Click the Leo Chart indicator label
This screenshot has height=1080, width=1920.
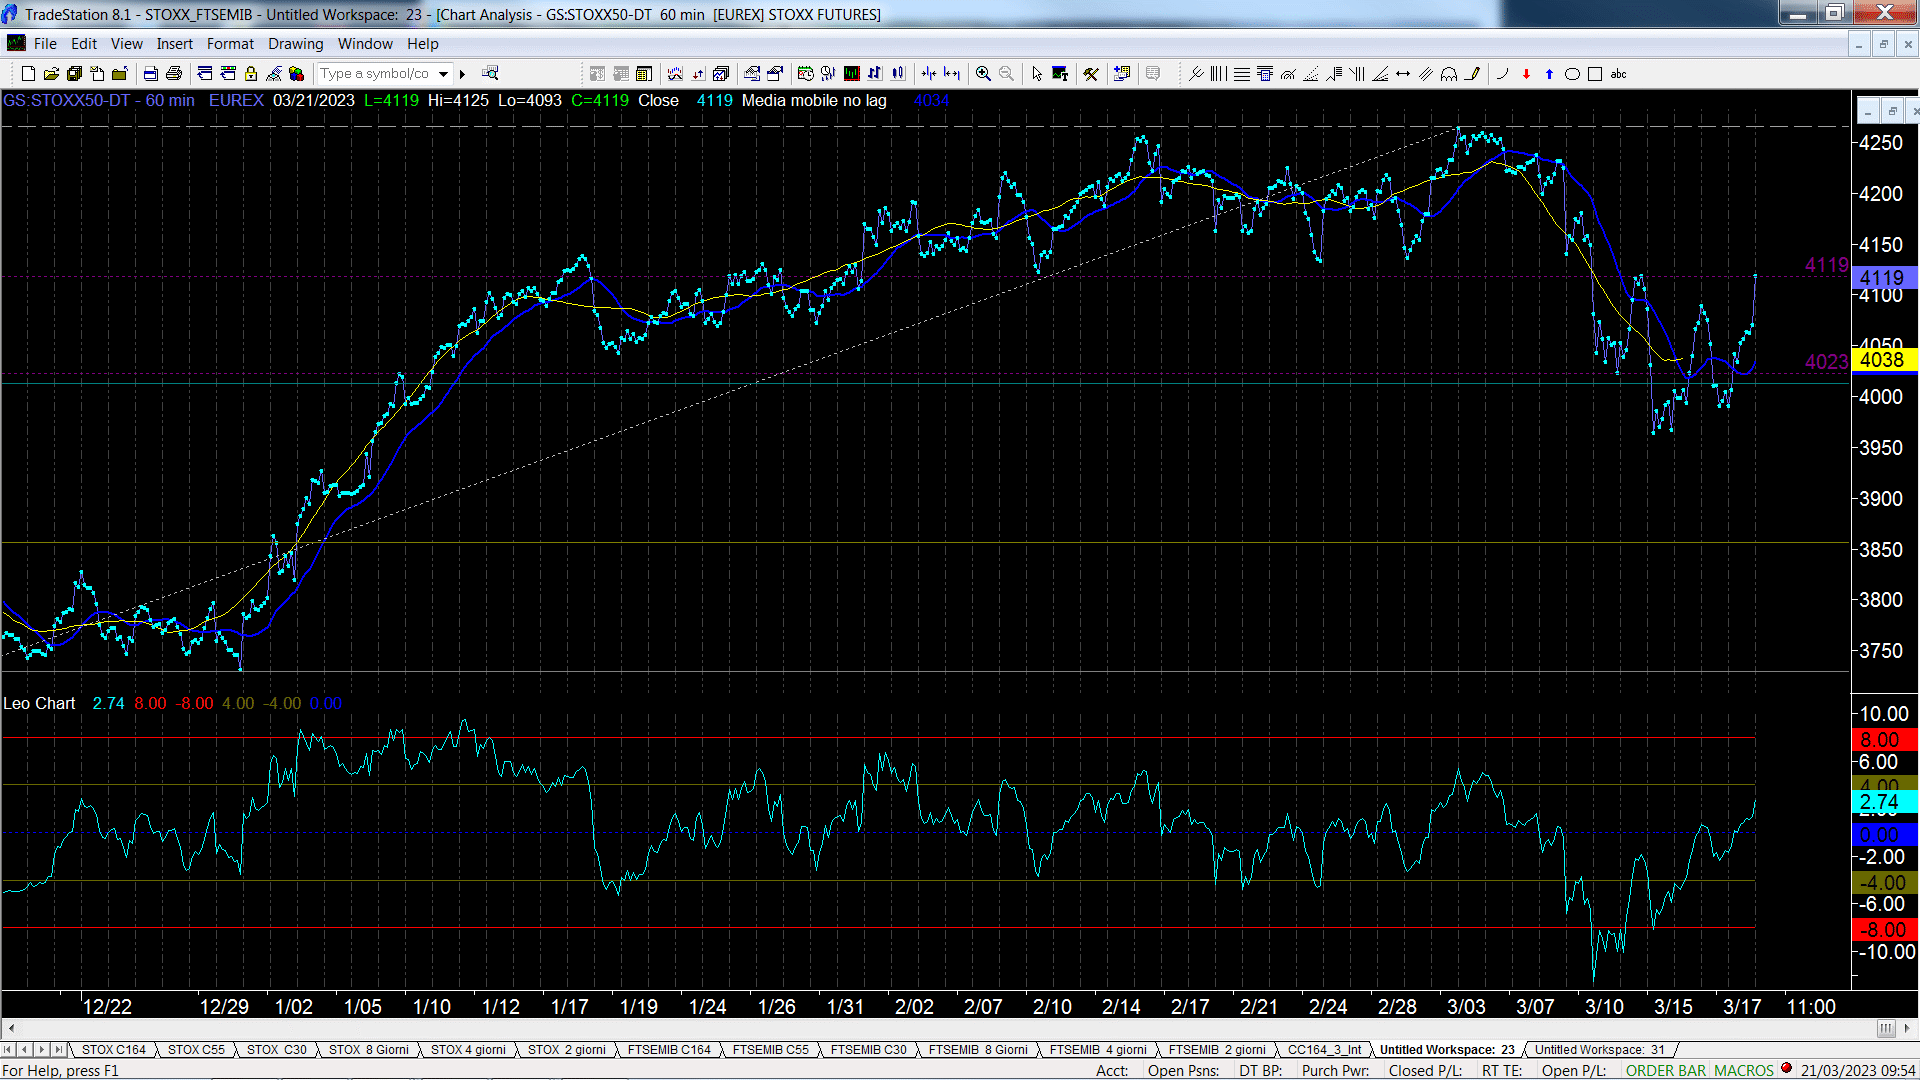coord(39,703)
